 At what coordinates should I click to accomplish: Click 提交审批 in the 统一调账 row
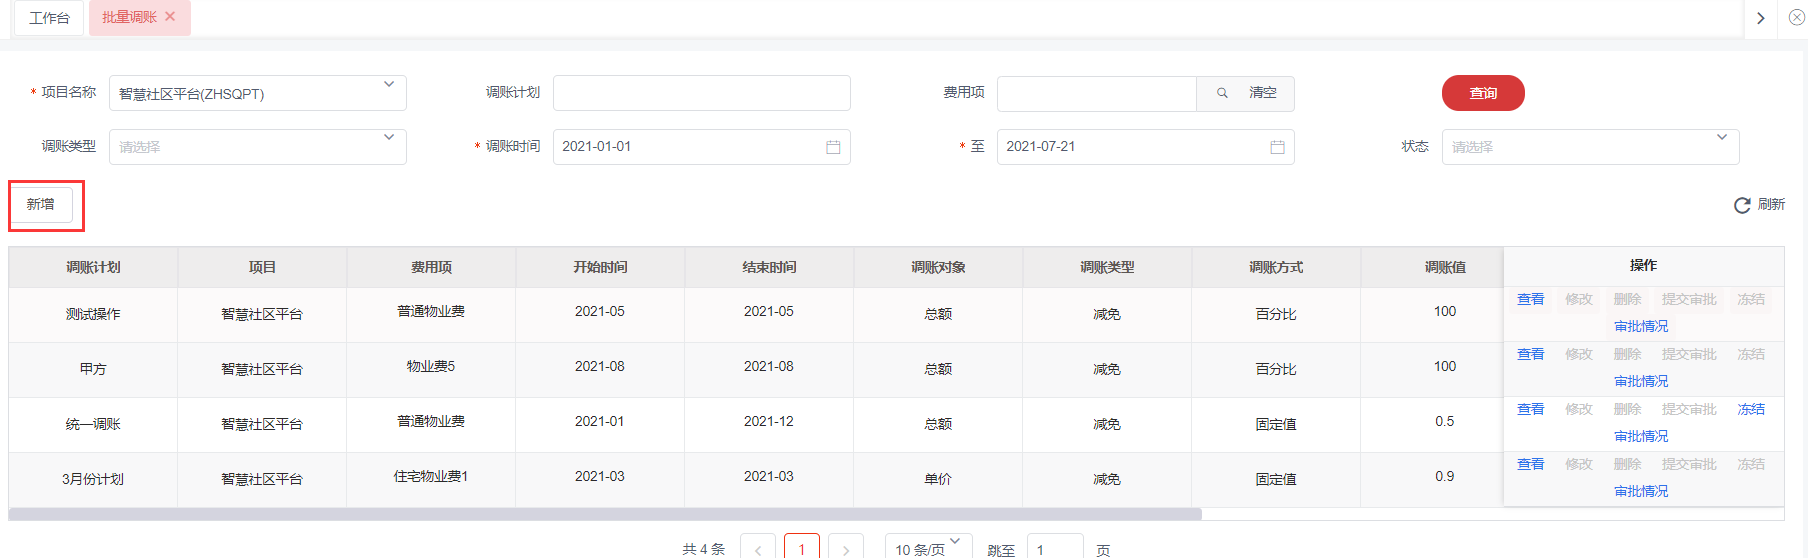point(1689,409)
